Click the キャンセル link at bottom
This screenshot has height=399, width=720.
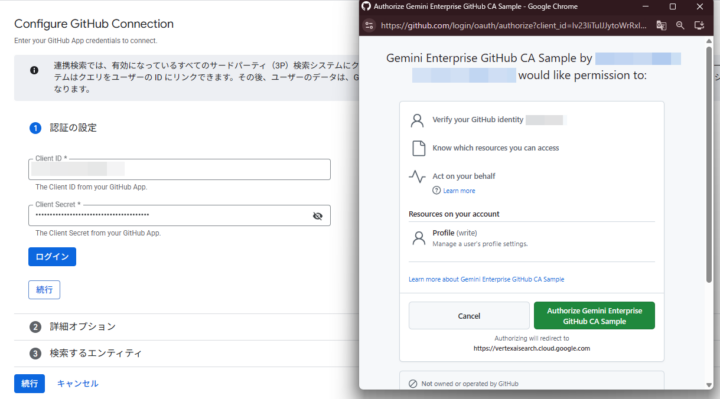(78, 383)
